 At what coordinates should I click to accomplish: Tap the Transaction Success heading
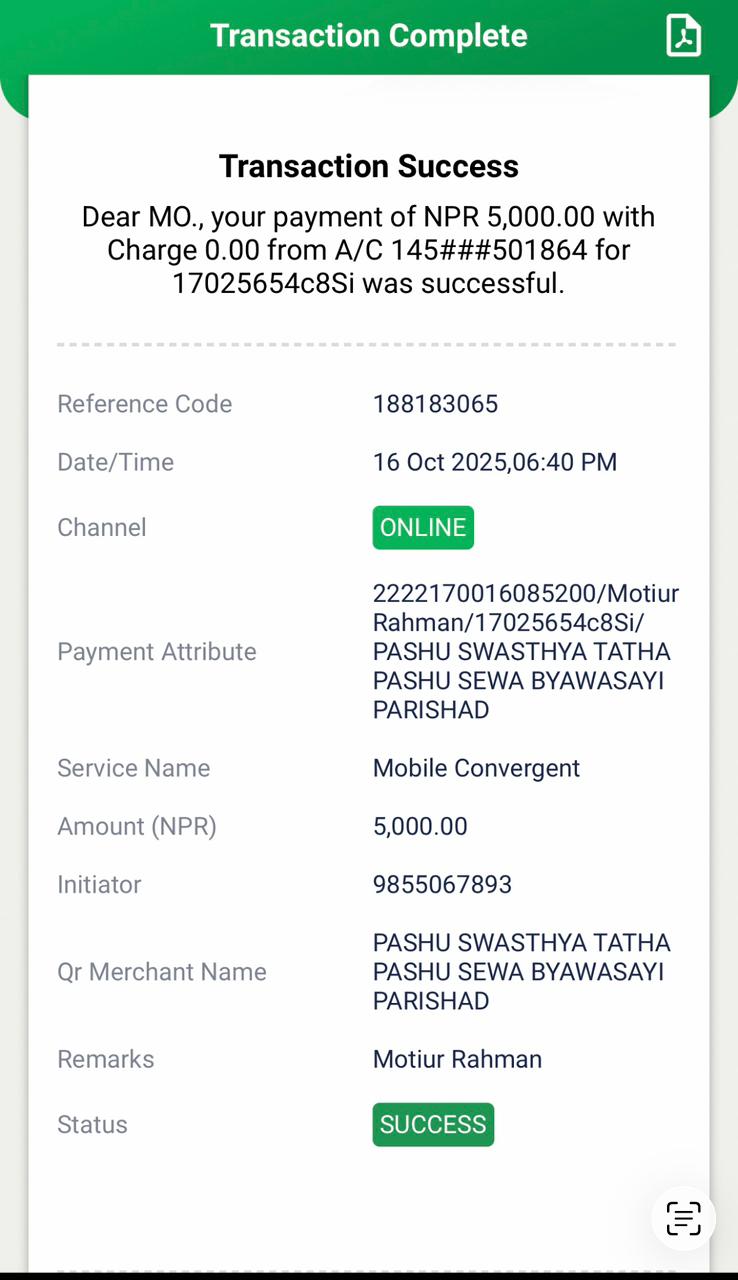coord(369,166)
